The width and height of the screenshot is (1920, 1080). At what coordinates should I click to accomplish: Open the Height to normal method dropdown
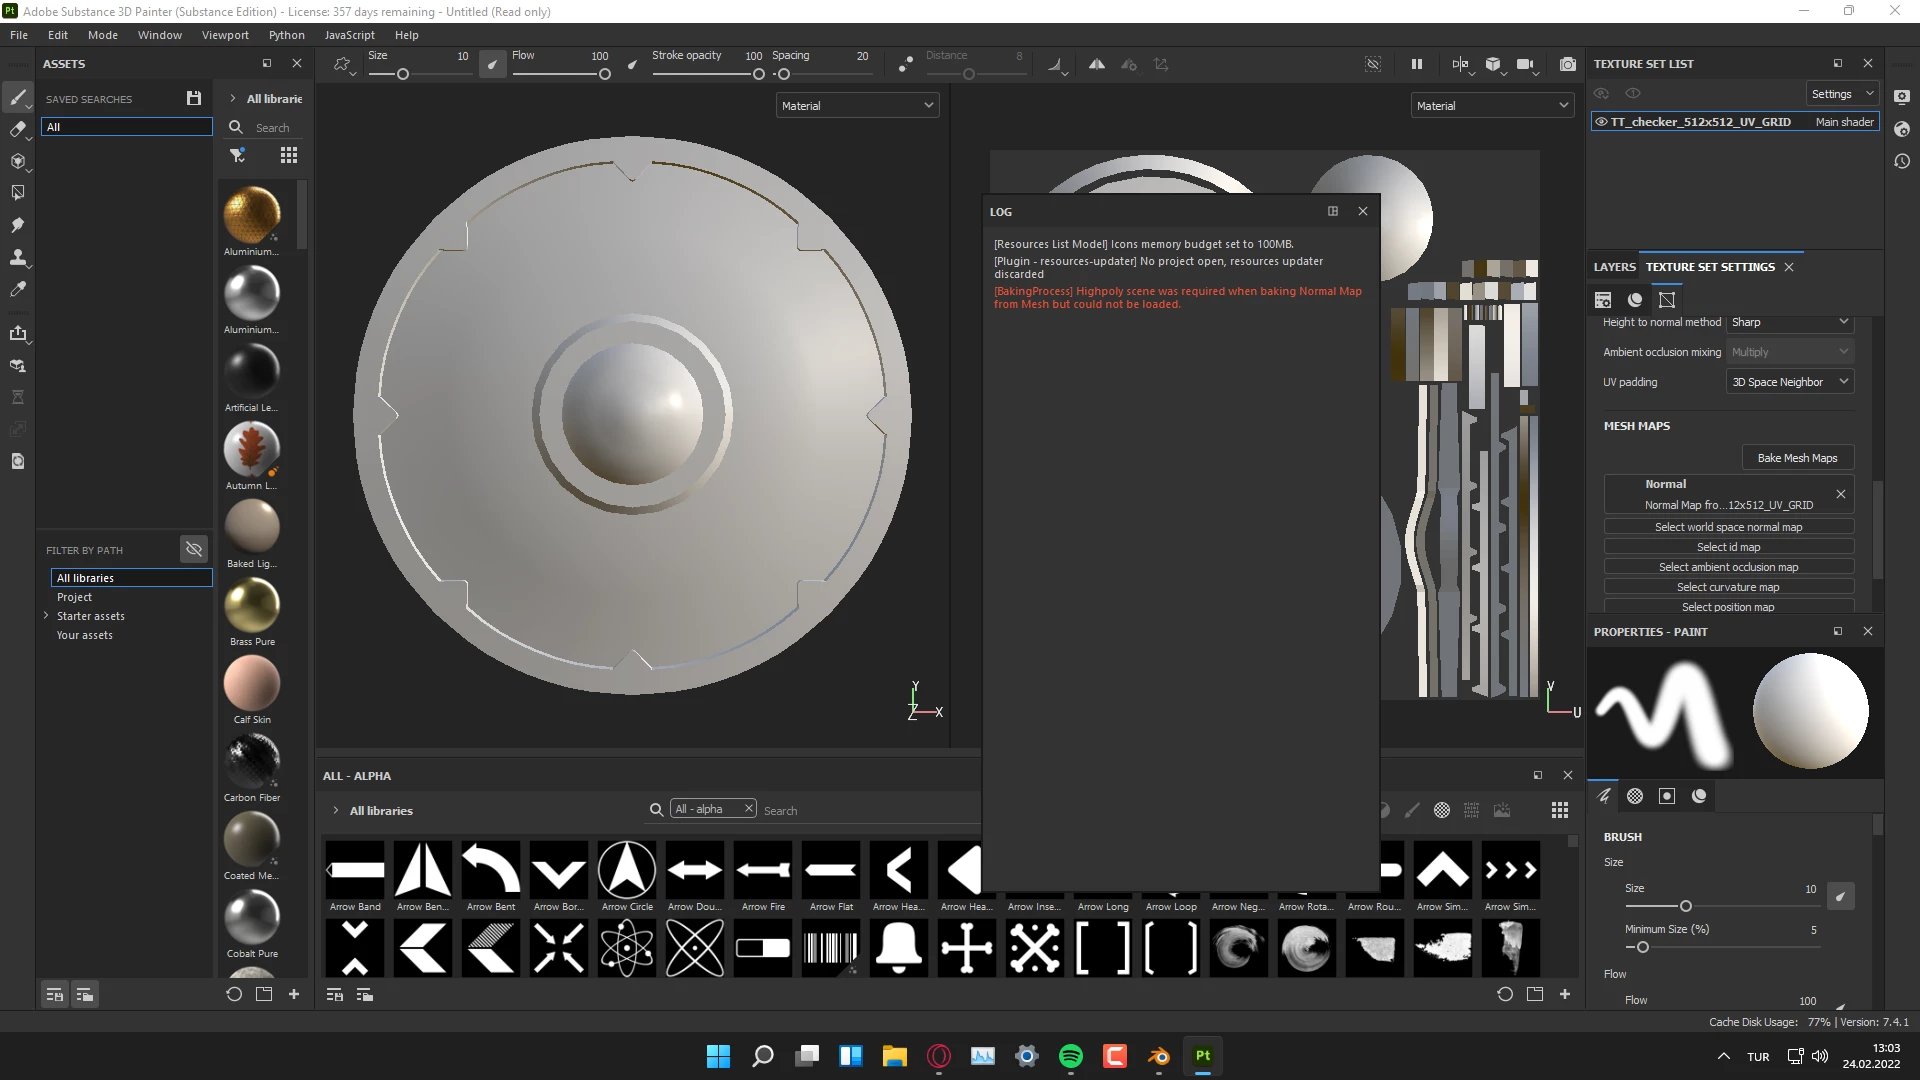(x=1789, y=322)
